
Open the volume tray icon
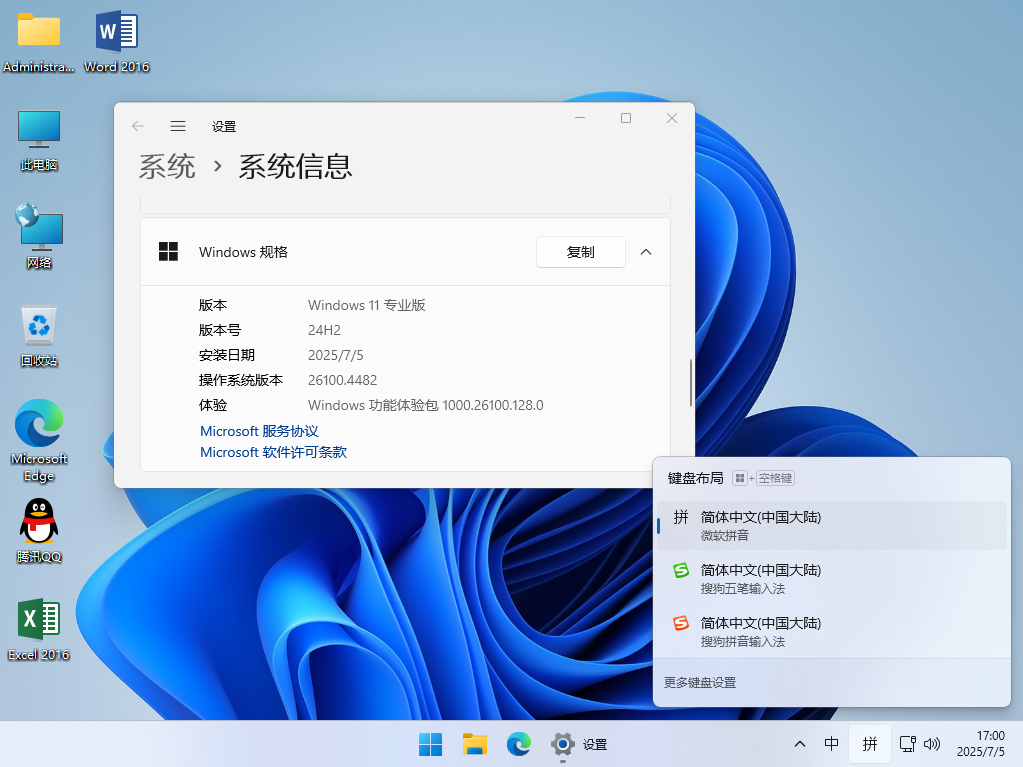[932, 744]
